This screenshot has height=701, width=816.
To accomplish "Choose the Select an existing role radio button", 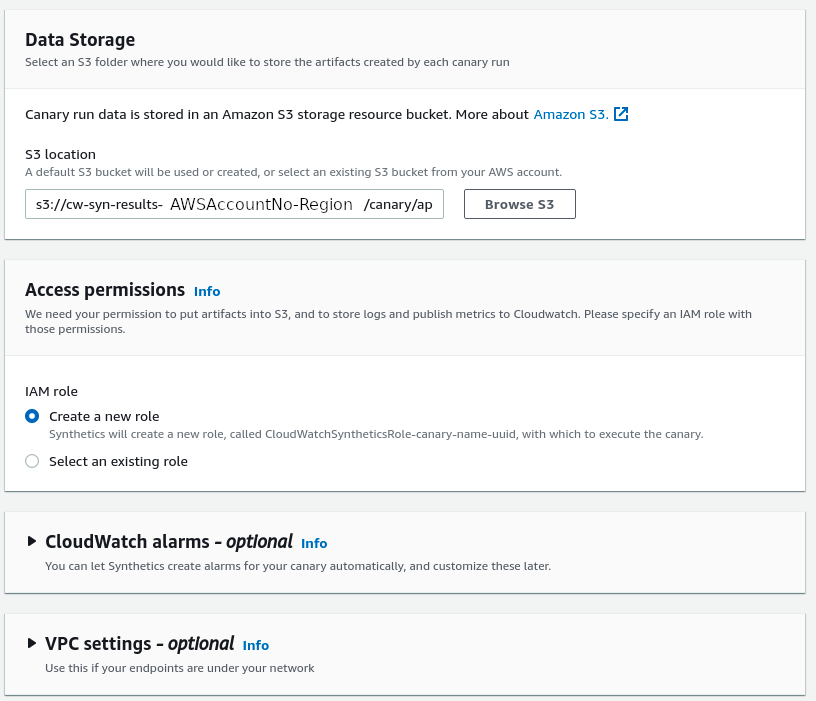I will (32, 461).
